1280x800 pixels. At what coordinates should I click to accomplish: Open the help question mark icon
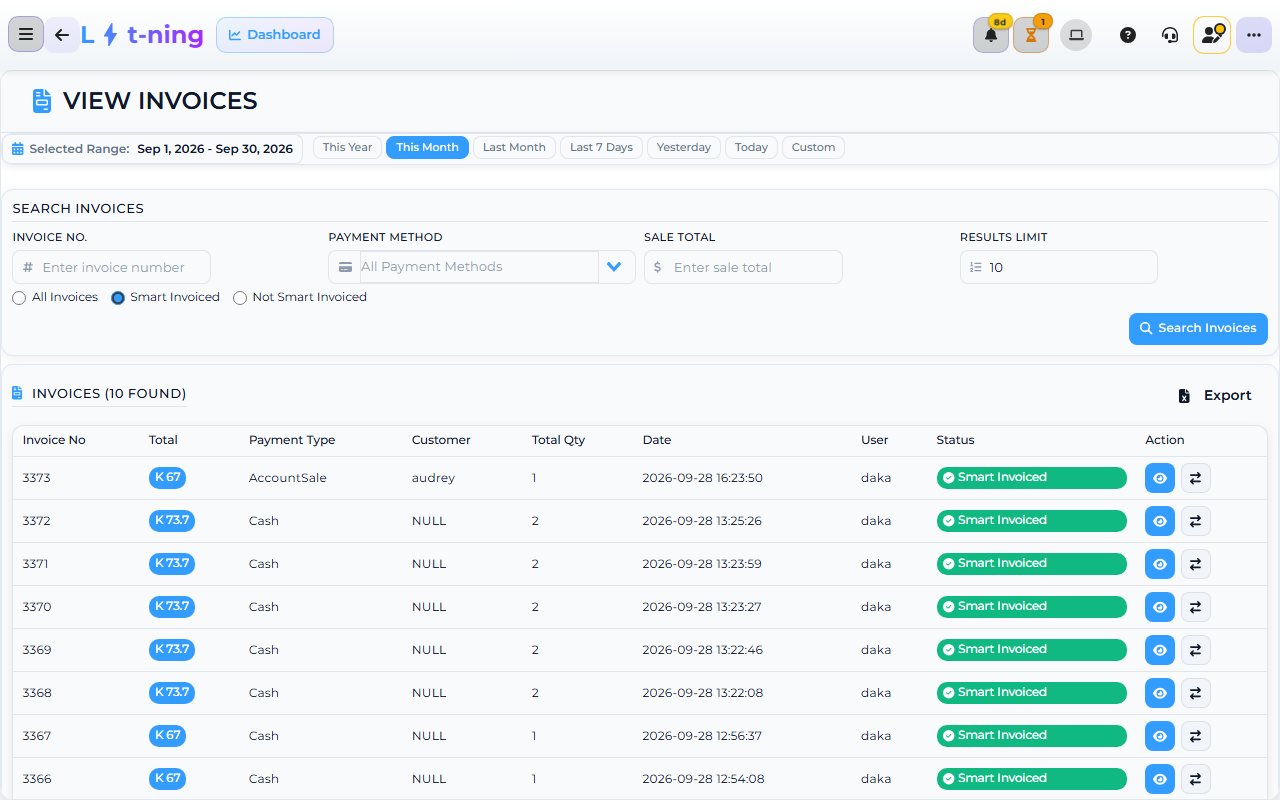click(x=1128, y=35)
